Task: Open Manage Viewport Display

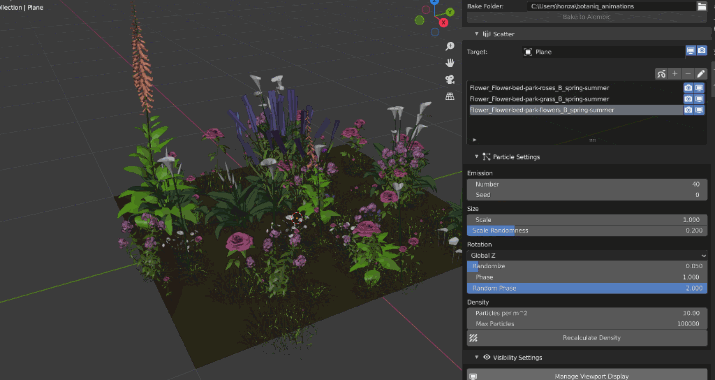Action: (587, 376)
